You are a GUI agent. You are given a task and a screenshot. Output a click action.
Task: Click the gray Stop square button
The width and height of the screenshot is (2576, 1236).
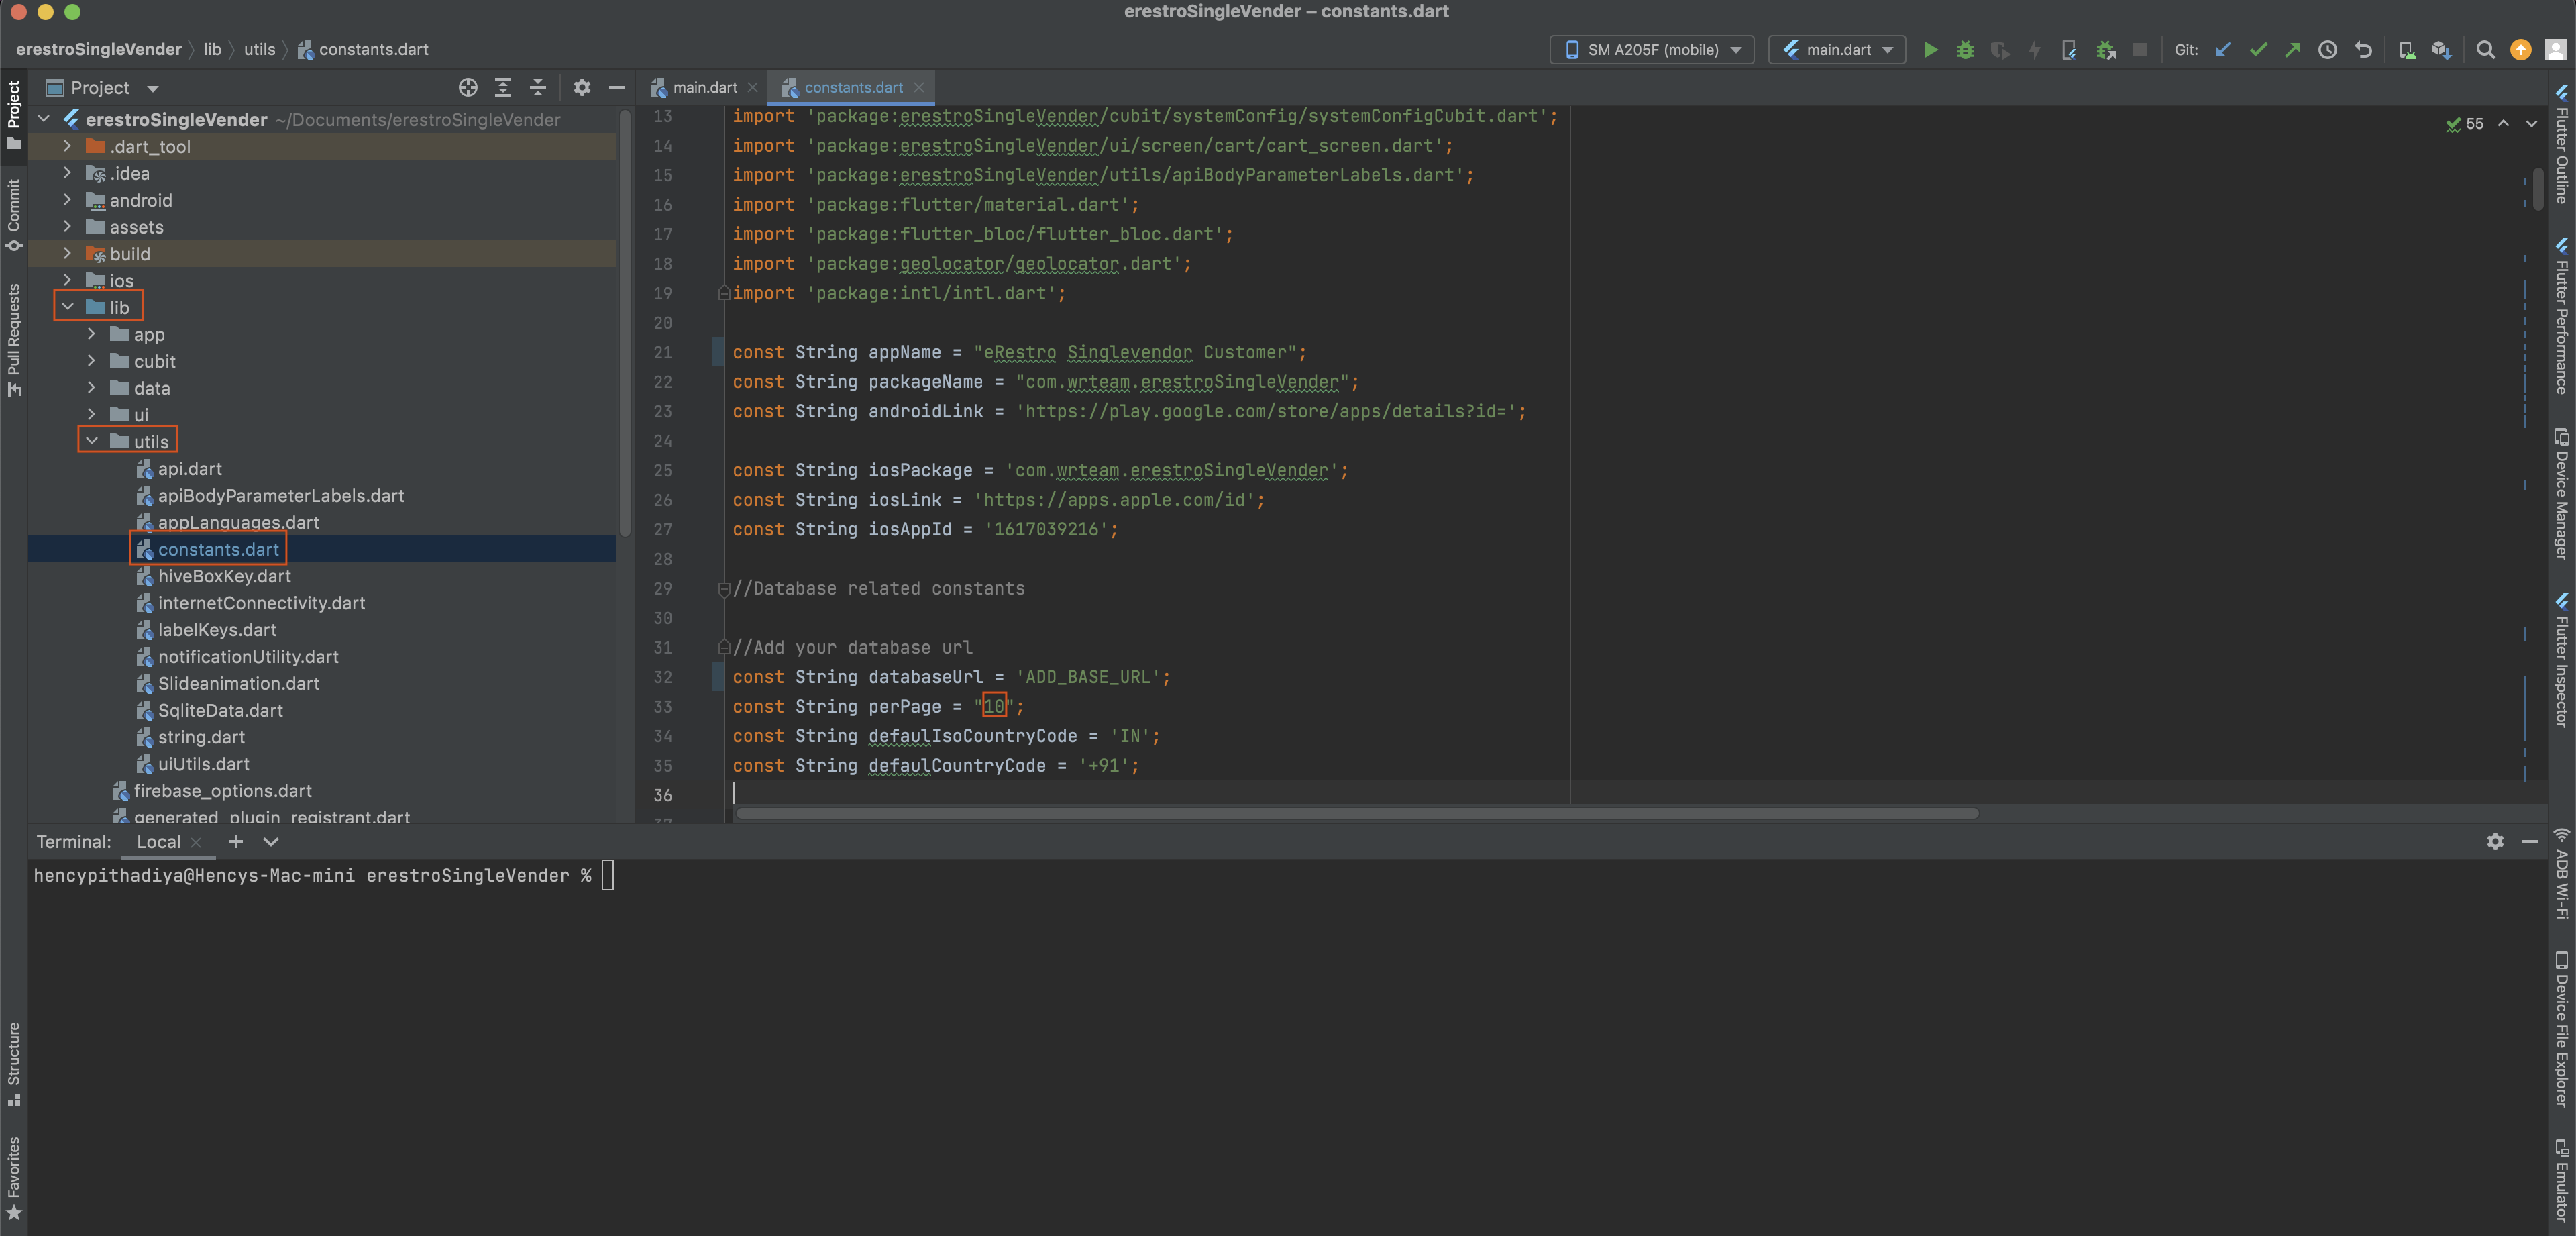2140,50
